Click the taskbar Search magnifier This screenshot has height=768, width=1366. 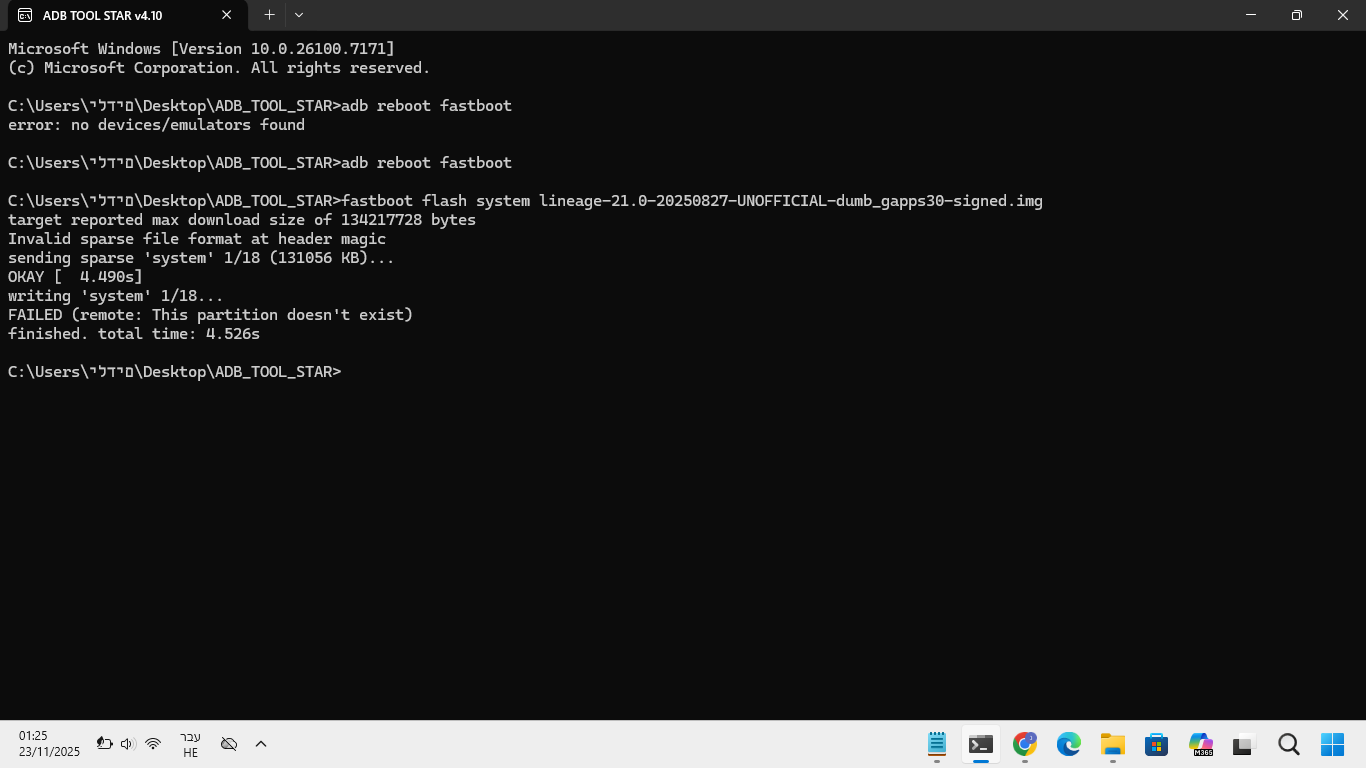(x=1289, y=744)
